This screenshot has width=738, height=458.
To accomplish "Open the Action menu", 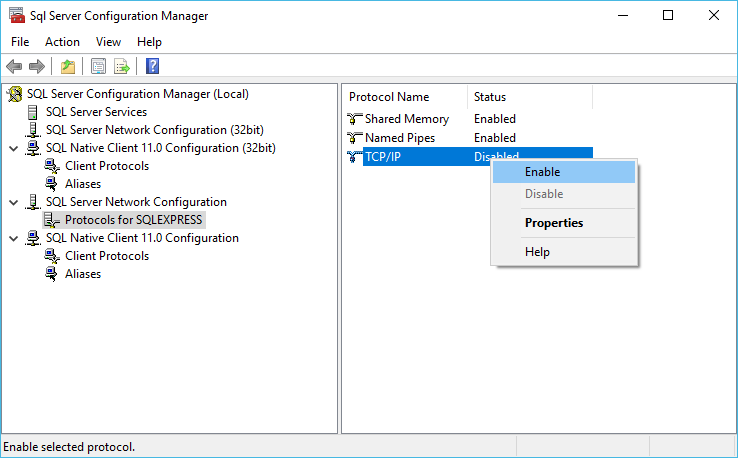I will 62,42.
